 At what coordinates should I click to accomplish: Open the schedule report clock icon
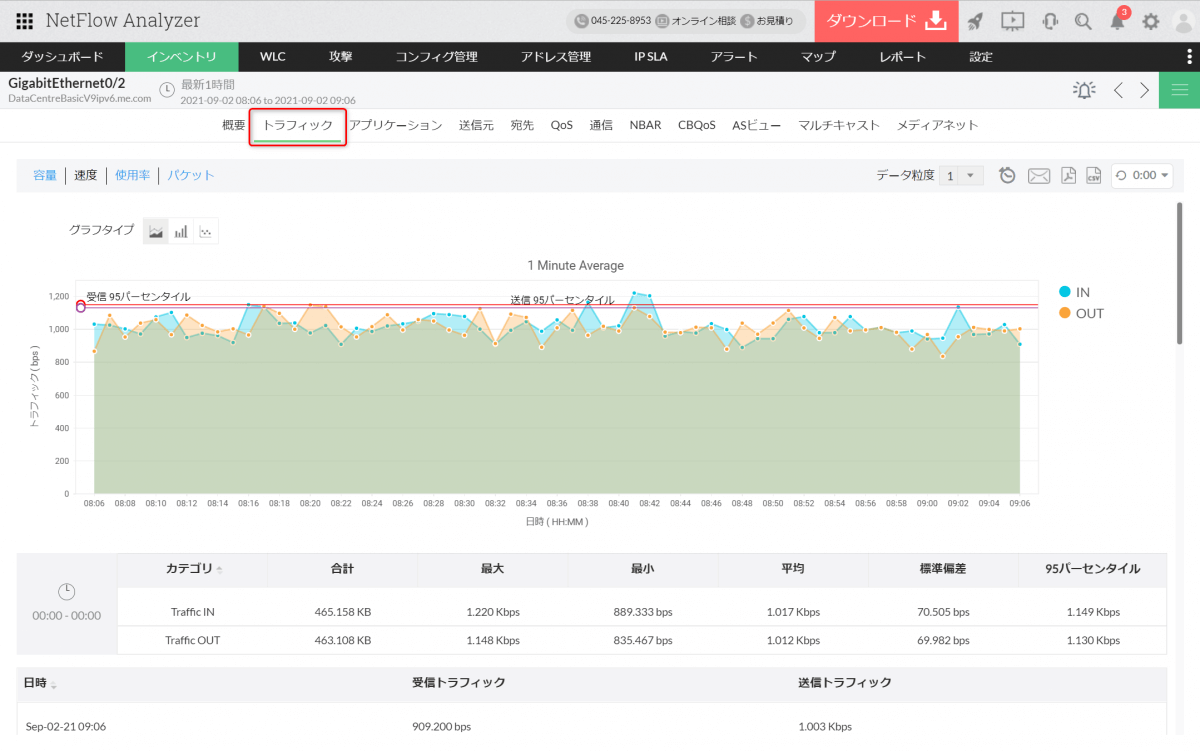[1008, 176]
